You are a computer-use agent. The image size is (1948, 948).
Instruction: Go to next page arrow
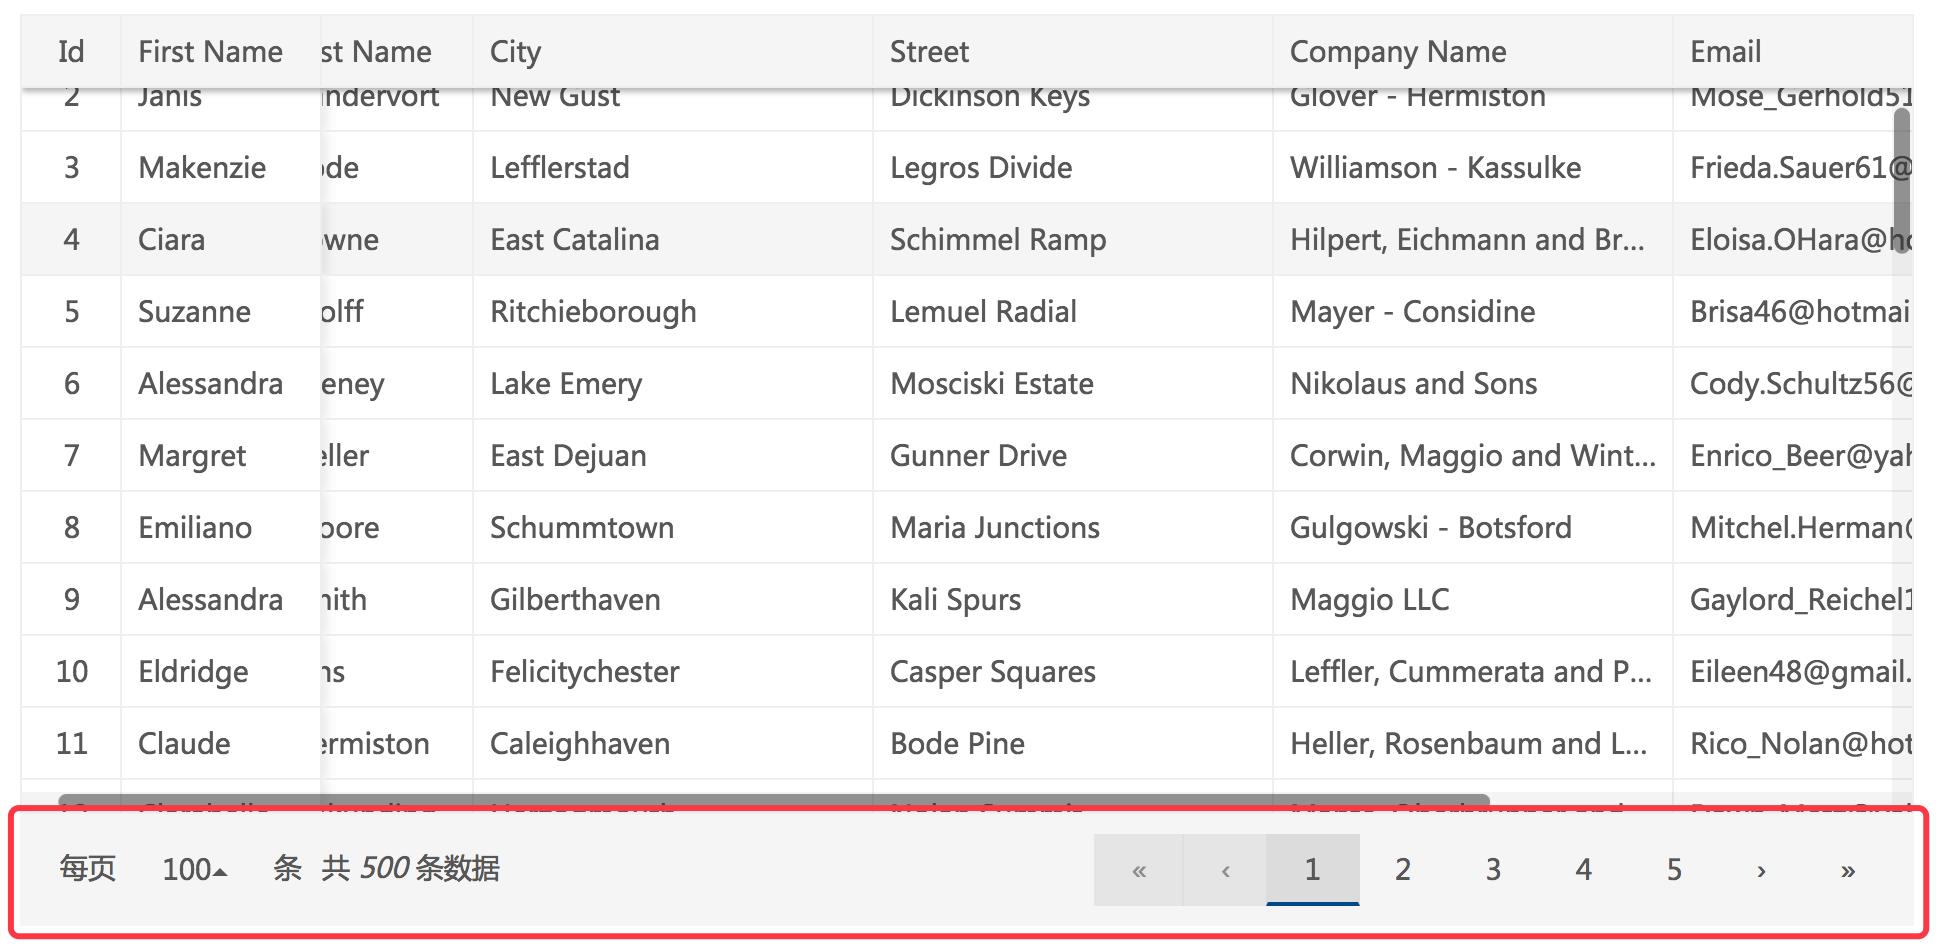(1761, 870)
